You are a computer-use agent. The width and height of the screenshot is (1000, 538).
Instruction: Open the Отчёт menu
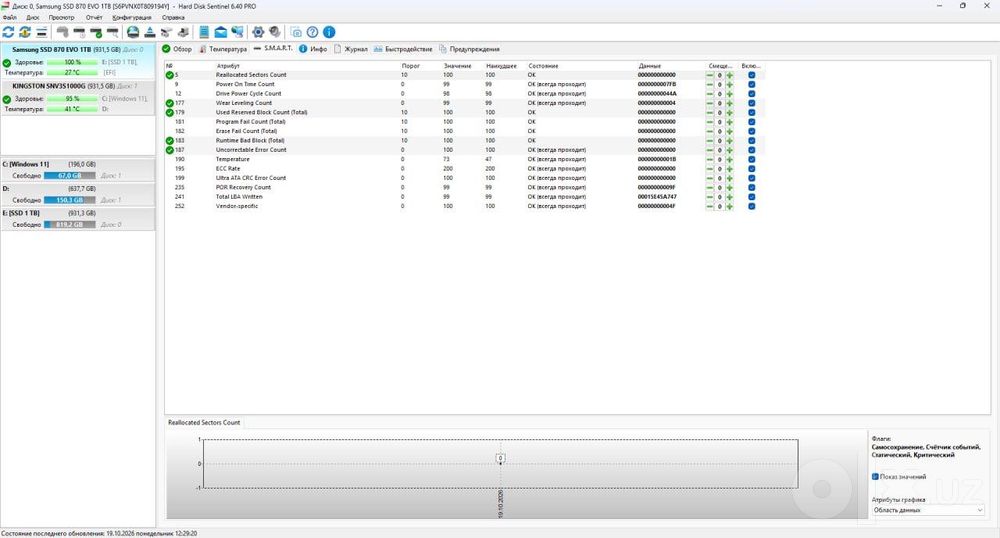click(94, 17)
